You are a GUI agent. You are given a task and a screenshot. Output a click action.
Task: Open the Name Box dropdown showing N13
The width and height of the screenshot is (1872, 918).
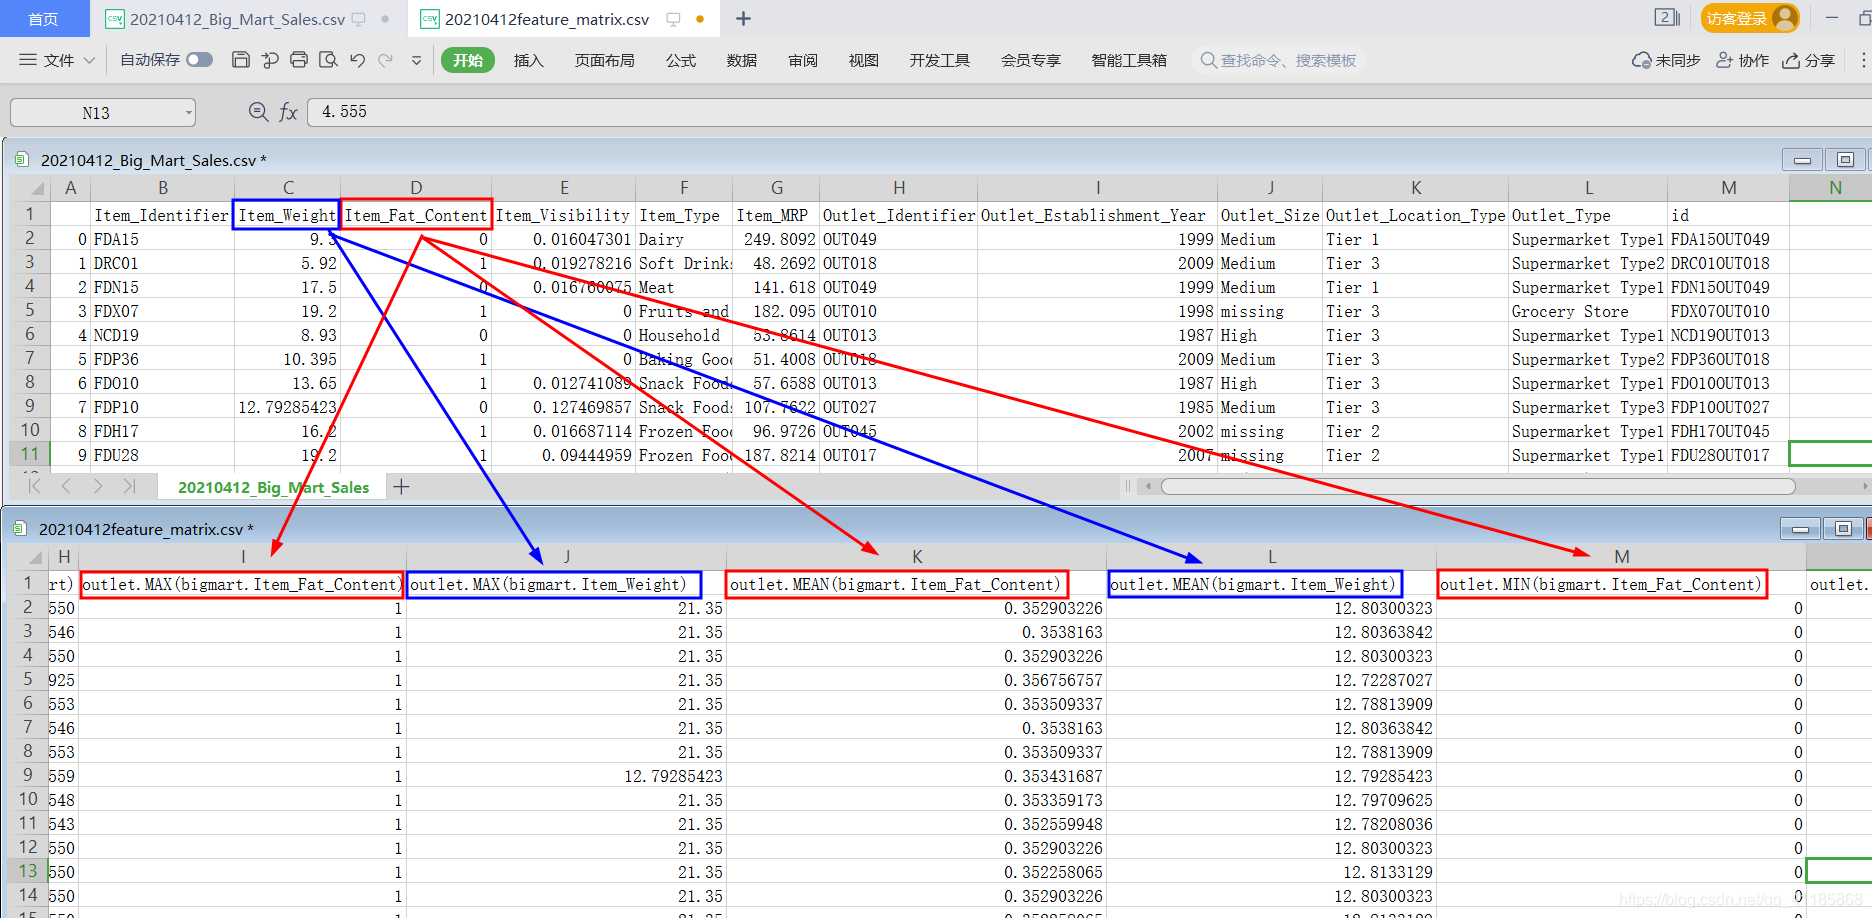[190, 112]
